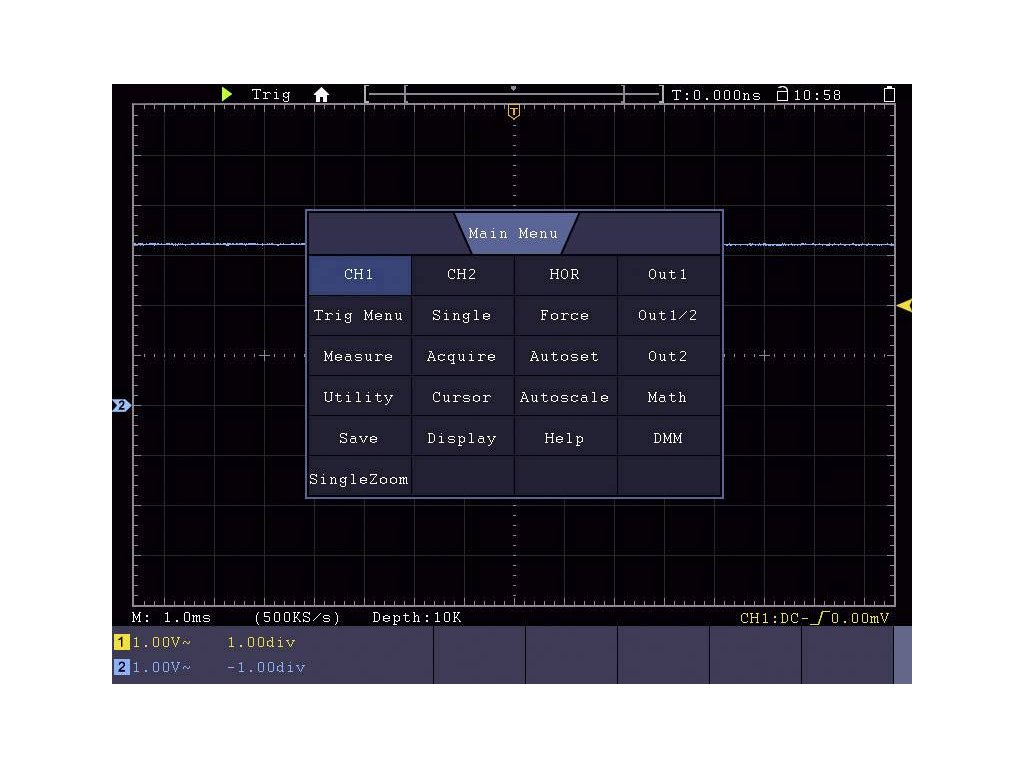
Task: Click the yellow channel 1 badge
Action: point(121,643)
